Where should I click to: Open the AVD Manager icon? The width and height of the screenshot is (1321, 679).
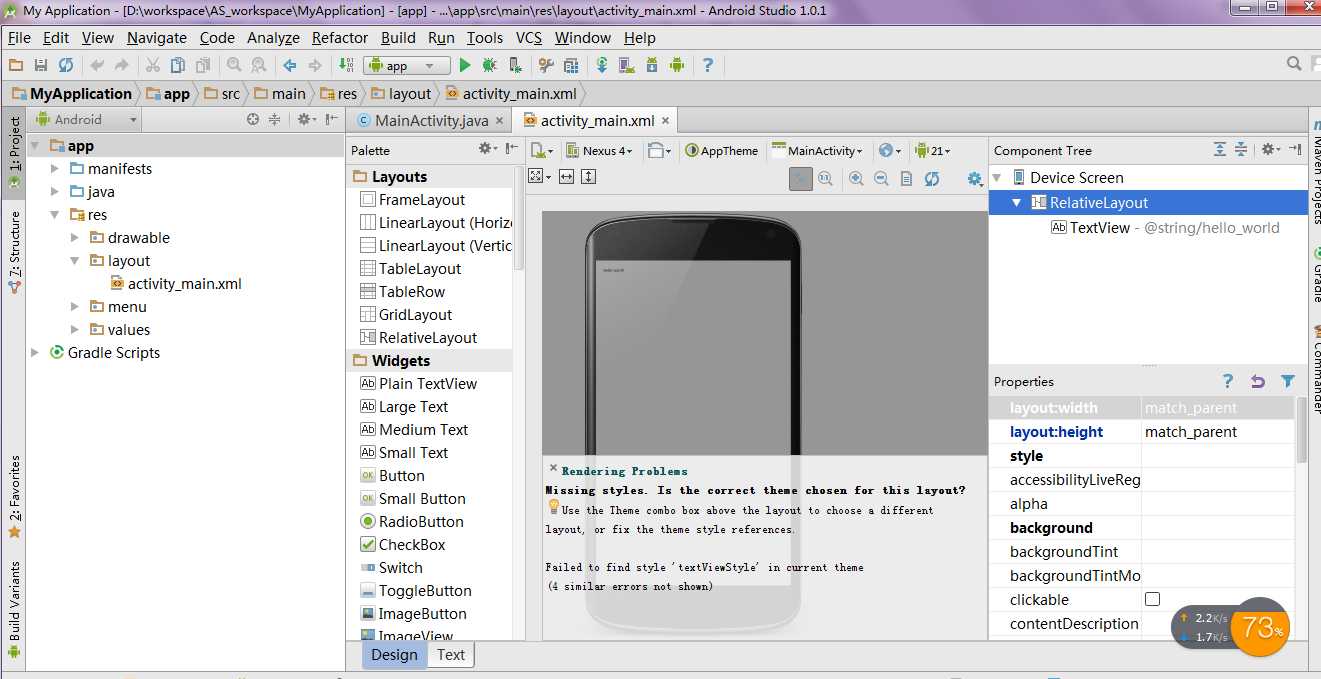(x=627, y=65)
